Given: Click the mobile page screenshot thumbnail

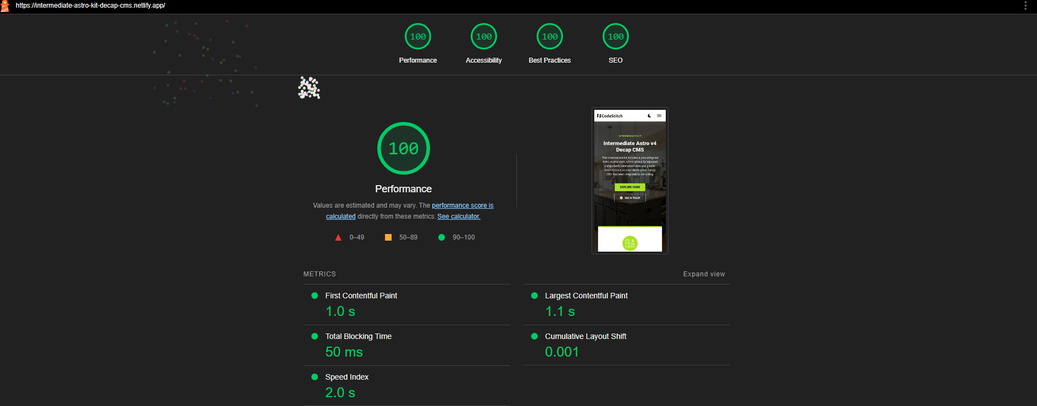Looking at the screenshot, I should [x=629, y=181].
